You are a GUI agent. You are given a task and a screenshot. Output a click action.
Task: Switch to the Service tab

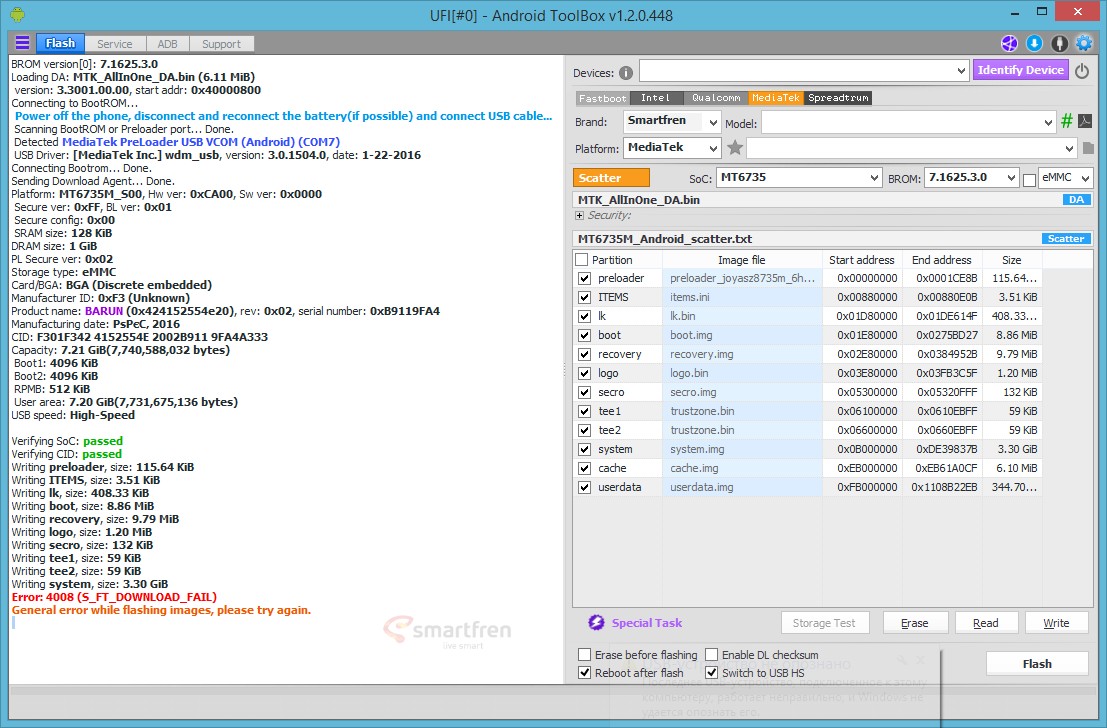click(x=114, y=44)
